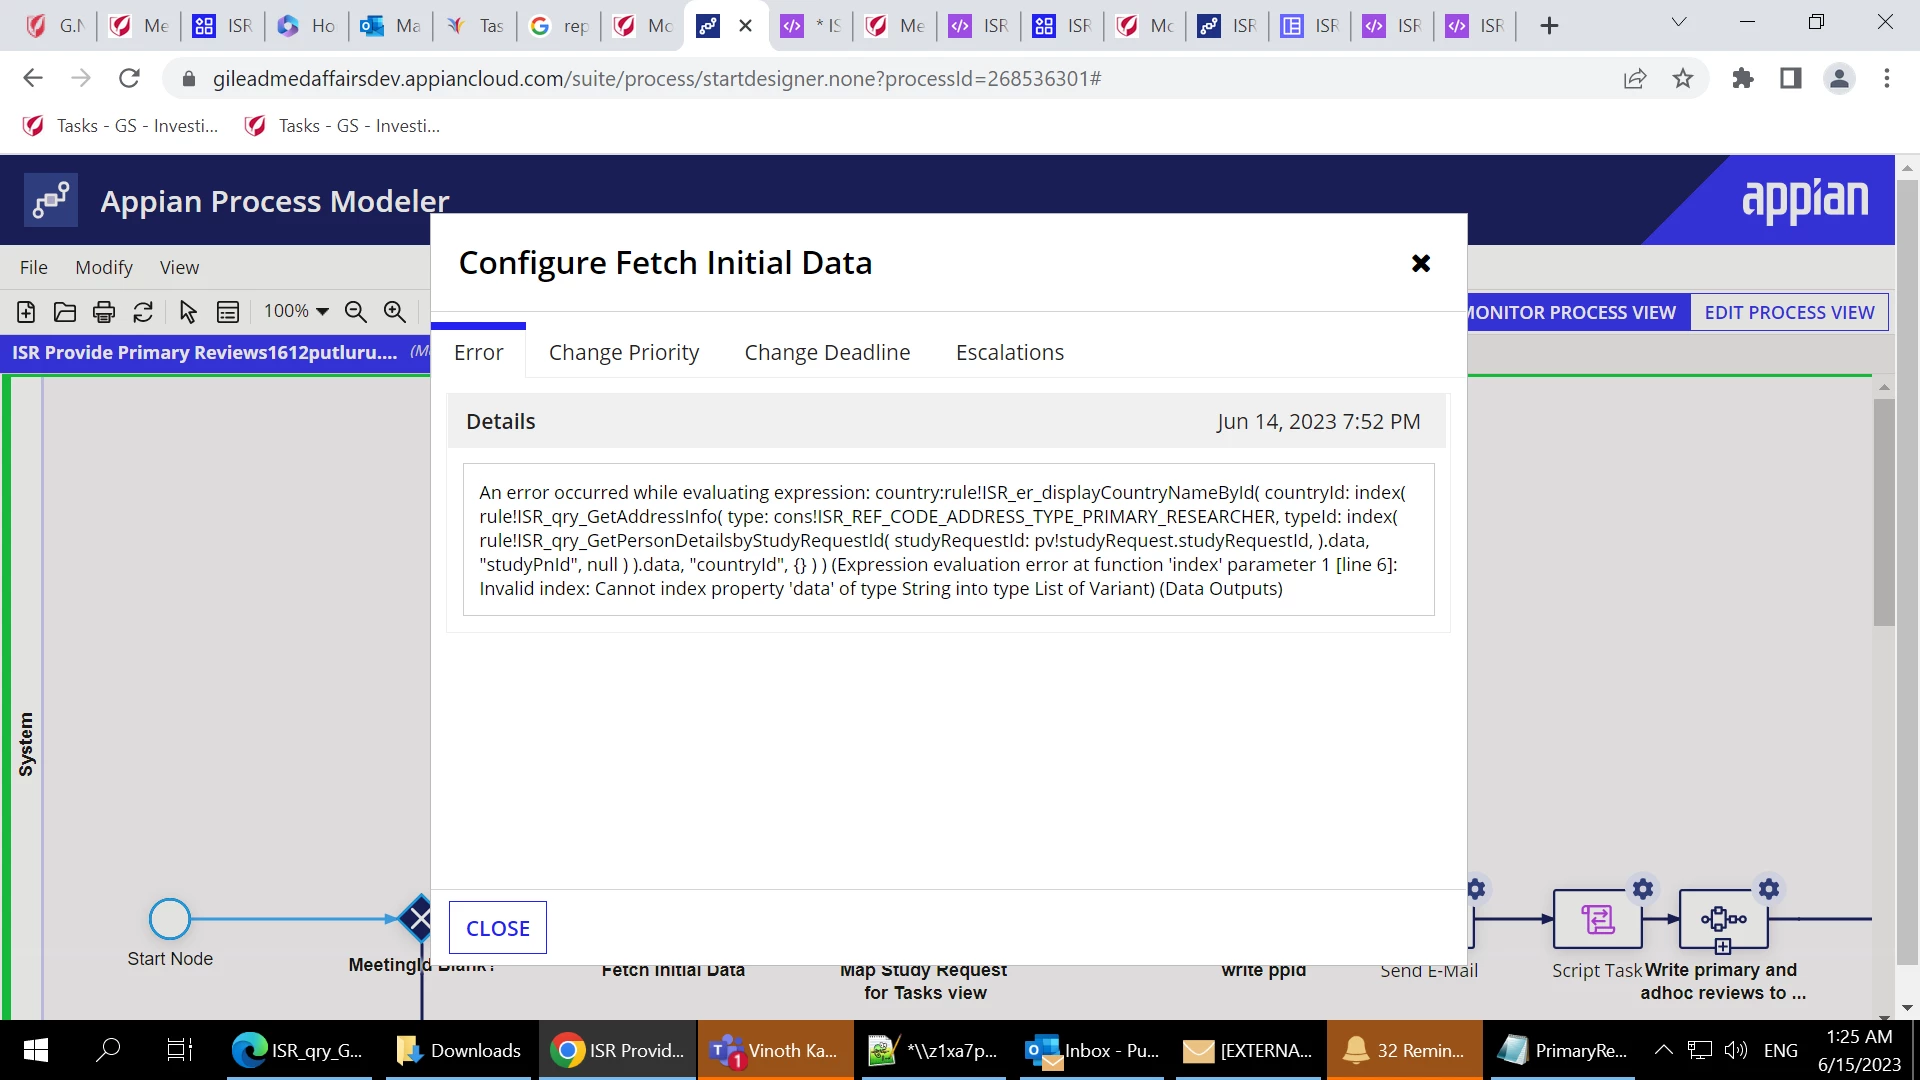The width and height of the screenshot is (1920, 1080).
Task: Open the Chrome profile avatar
Action: pos(1839,78)
